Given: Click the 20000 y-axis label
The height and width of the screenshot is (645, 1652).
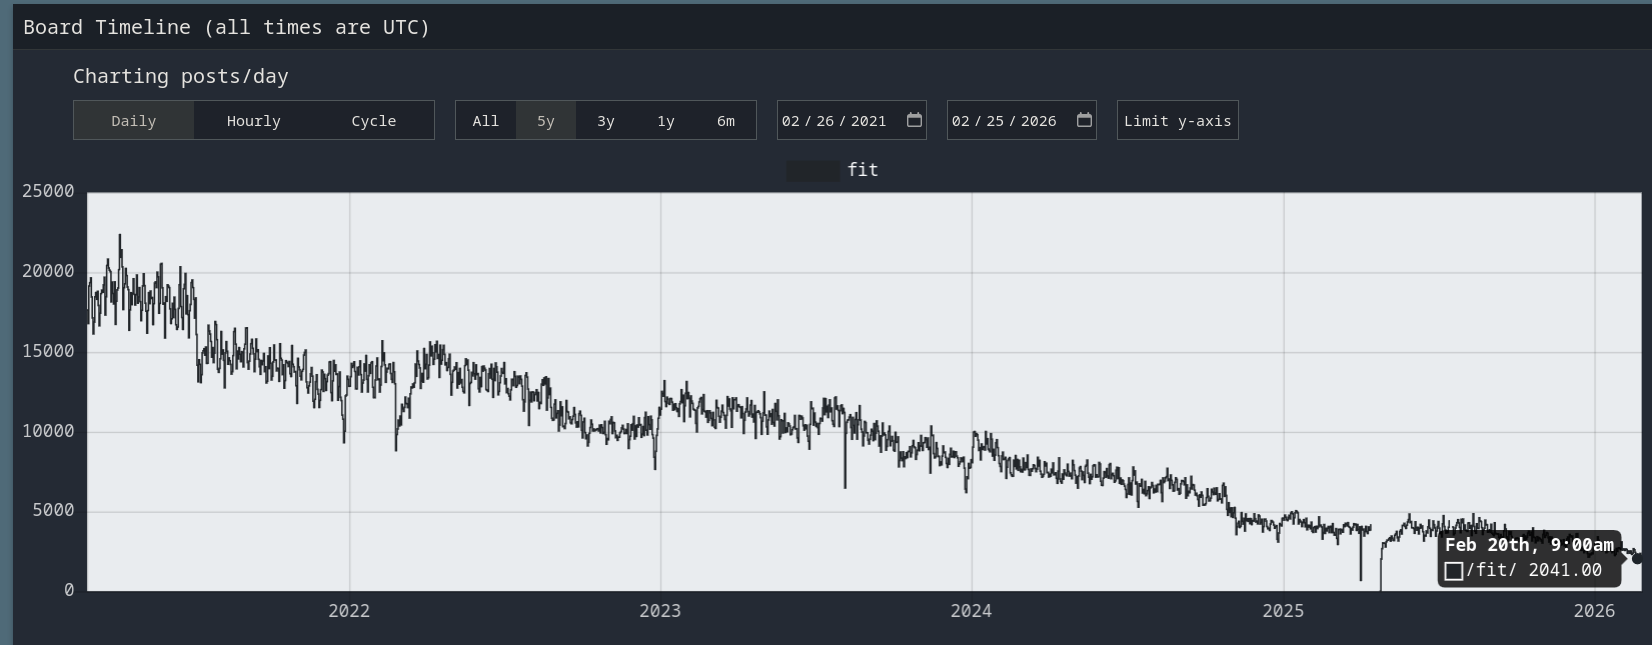Looking at the screenshot, I should tap(48, 271).
